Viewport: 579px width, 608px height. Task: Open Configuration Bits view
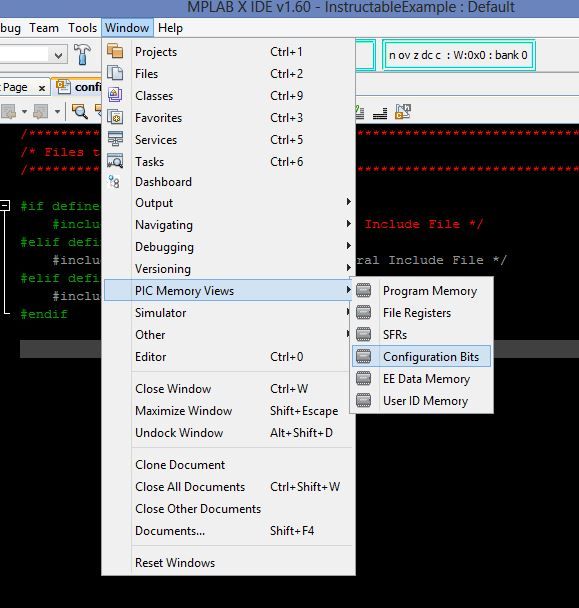pyautogui.click(x=422, y=356)
